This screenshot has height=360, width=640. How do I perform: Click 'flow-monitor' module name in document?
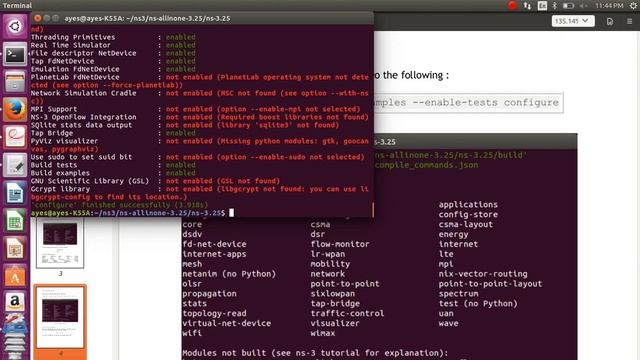coord(340,244)
